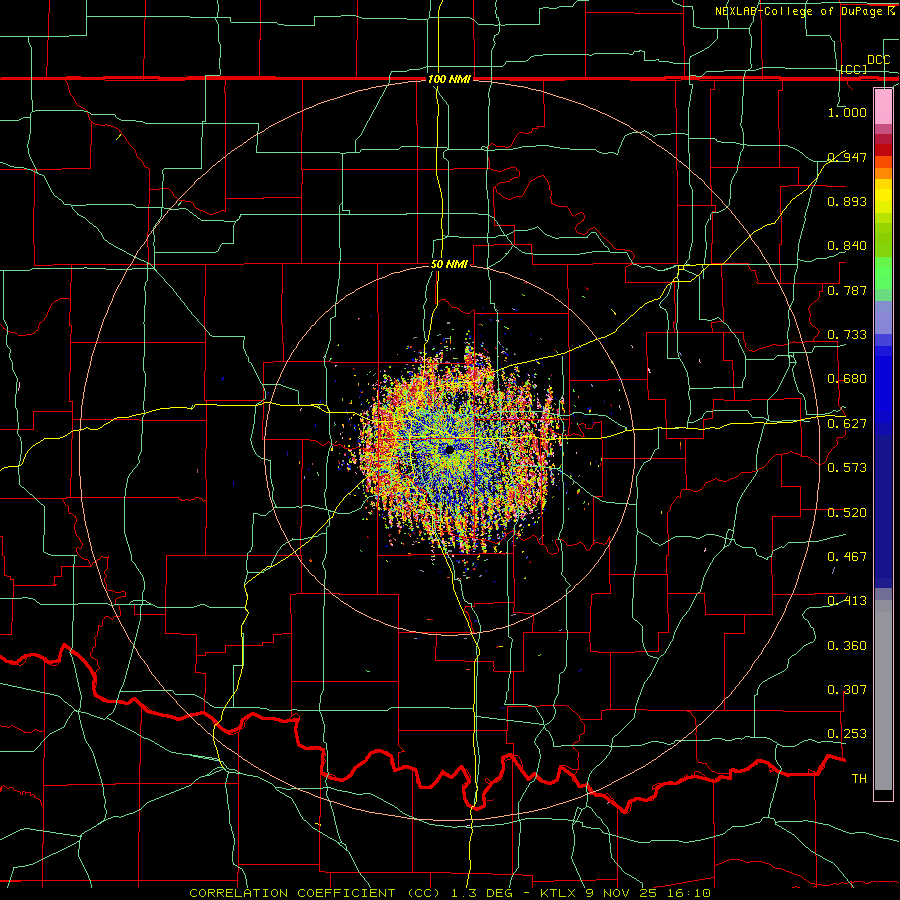This screenshot has width=900, height=900.
Task: Click the [CC] label above the color bar
Action: coord(854,69)
